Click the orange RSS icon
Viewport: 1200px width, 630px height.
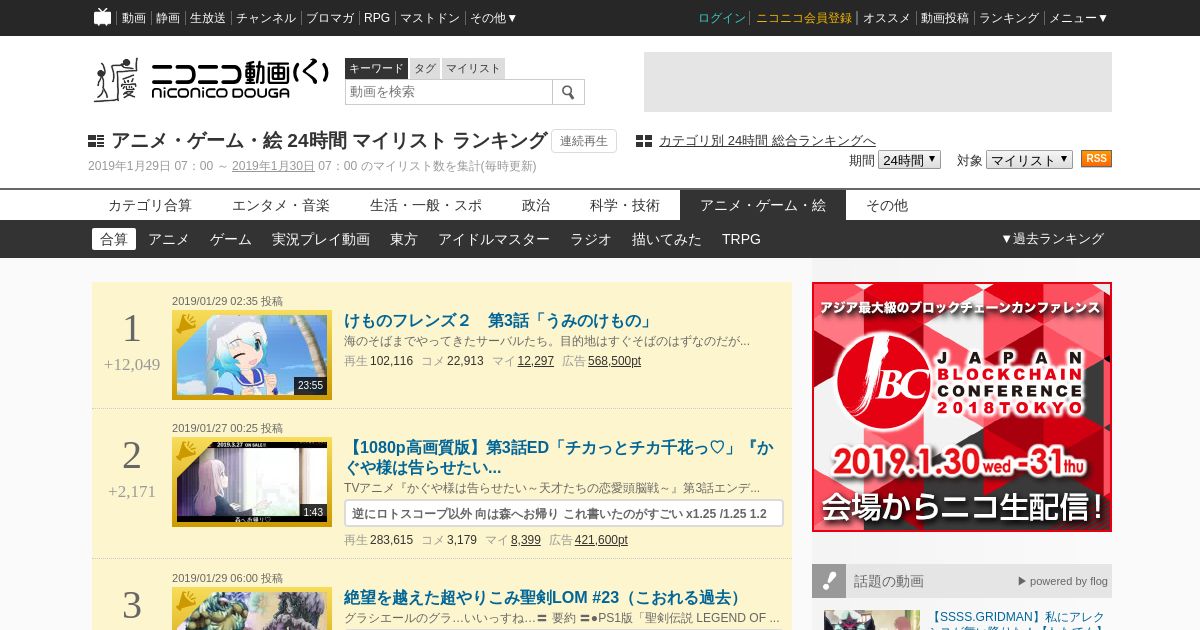[1096, 159]
